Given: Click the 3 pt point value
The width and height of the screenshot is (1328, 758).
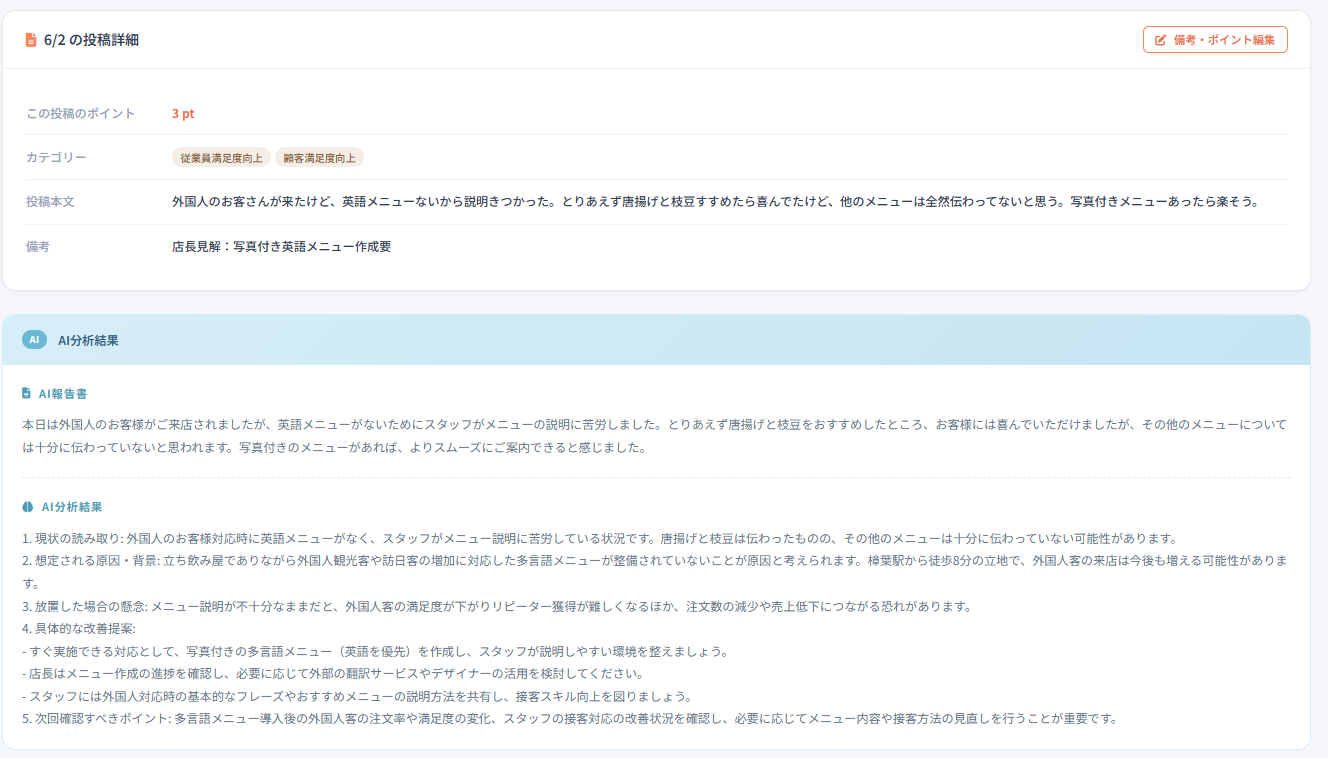Looking at the screenshot, I should click(183, 114).
